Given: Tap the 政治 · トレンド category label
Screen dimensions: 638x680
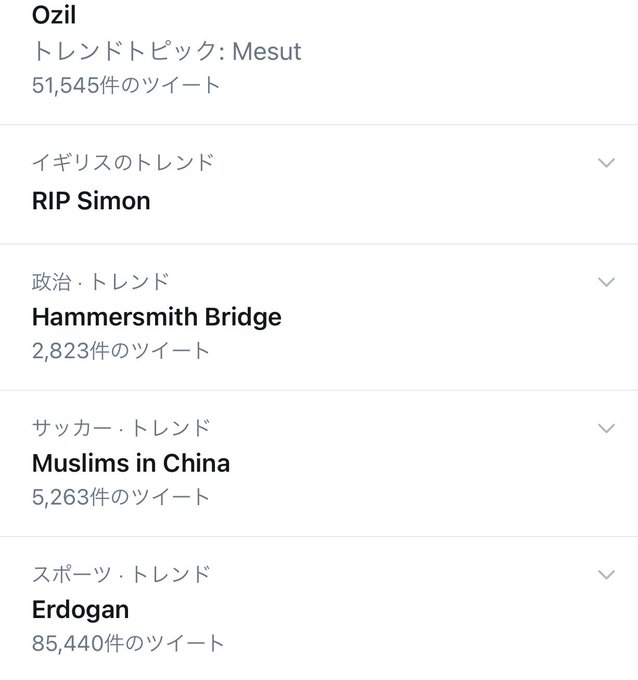Looking at the screenshot, I should (x=101, y=281).
